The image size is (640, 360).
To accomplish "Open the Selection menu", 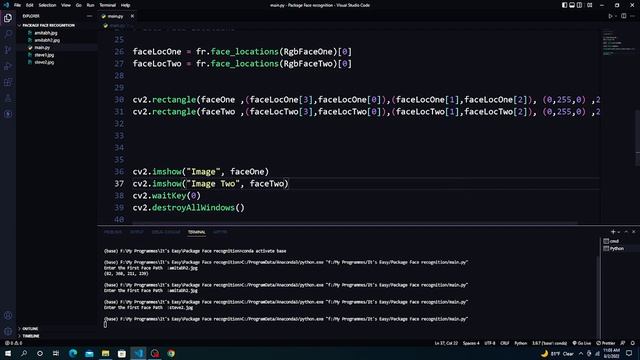I will (47, 5).
